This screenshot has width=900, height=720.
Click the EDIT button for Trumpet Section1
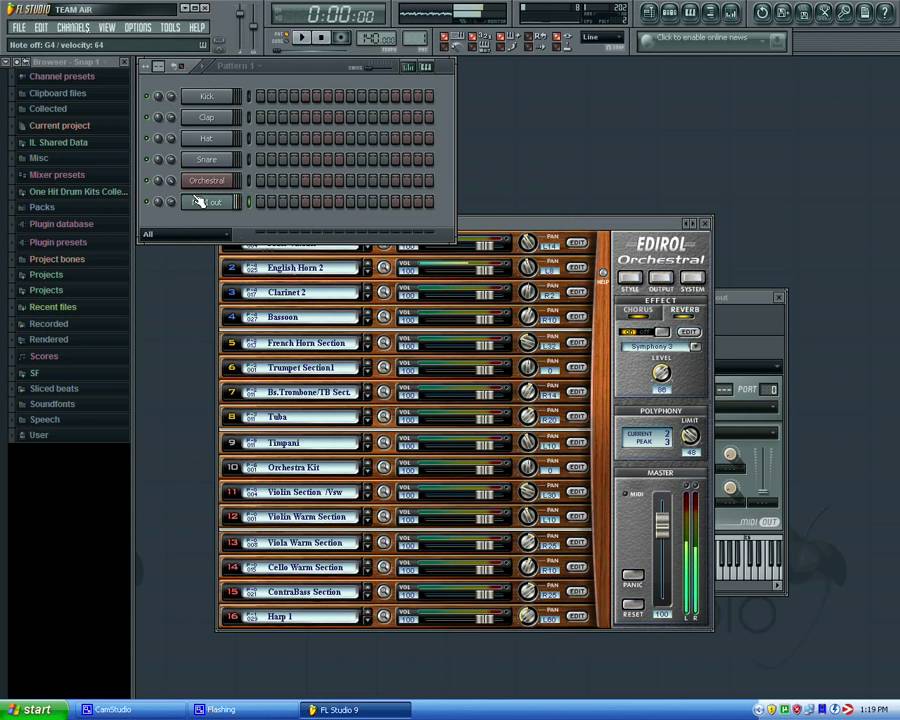click(x=576, y=367)
